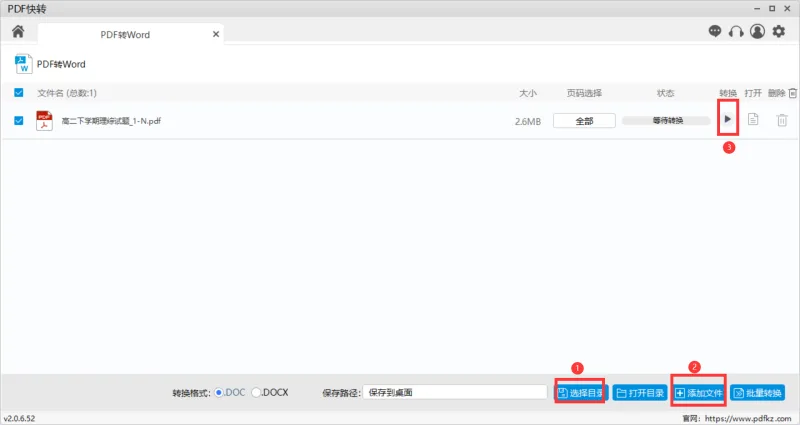The height and width of the screenshot is (425, 800).
Task: Click the 大小 column header
Action: coord(528,93)
